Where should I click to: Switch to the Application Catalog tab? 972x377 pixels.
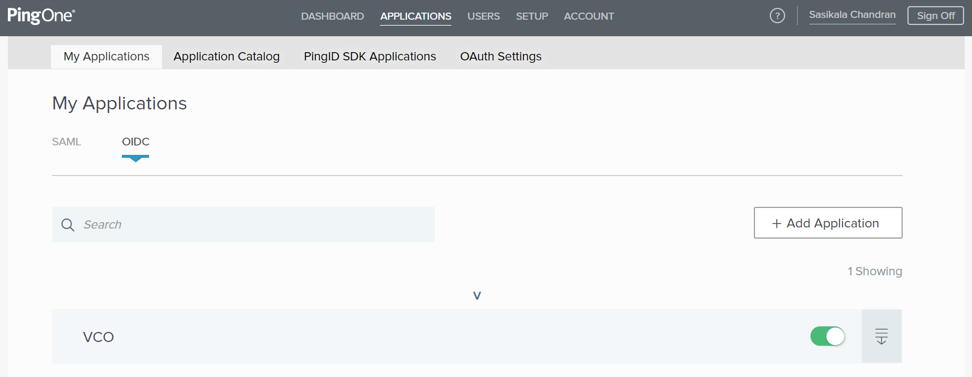(226, 56)
